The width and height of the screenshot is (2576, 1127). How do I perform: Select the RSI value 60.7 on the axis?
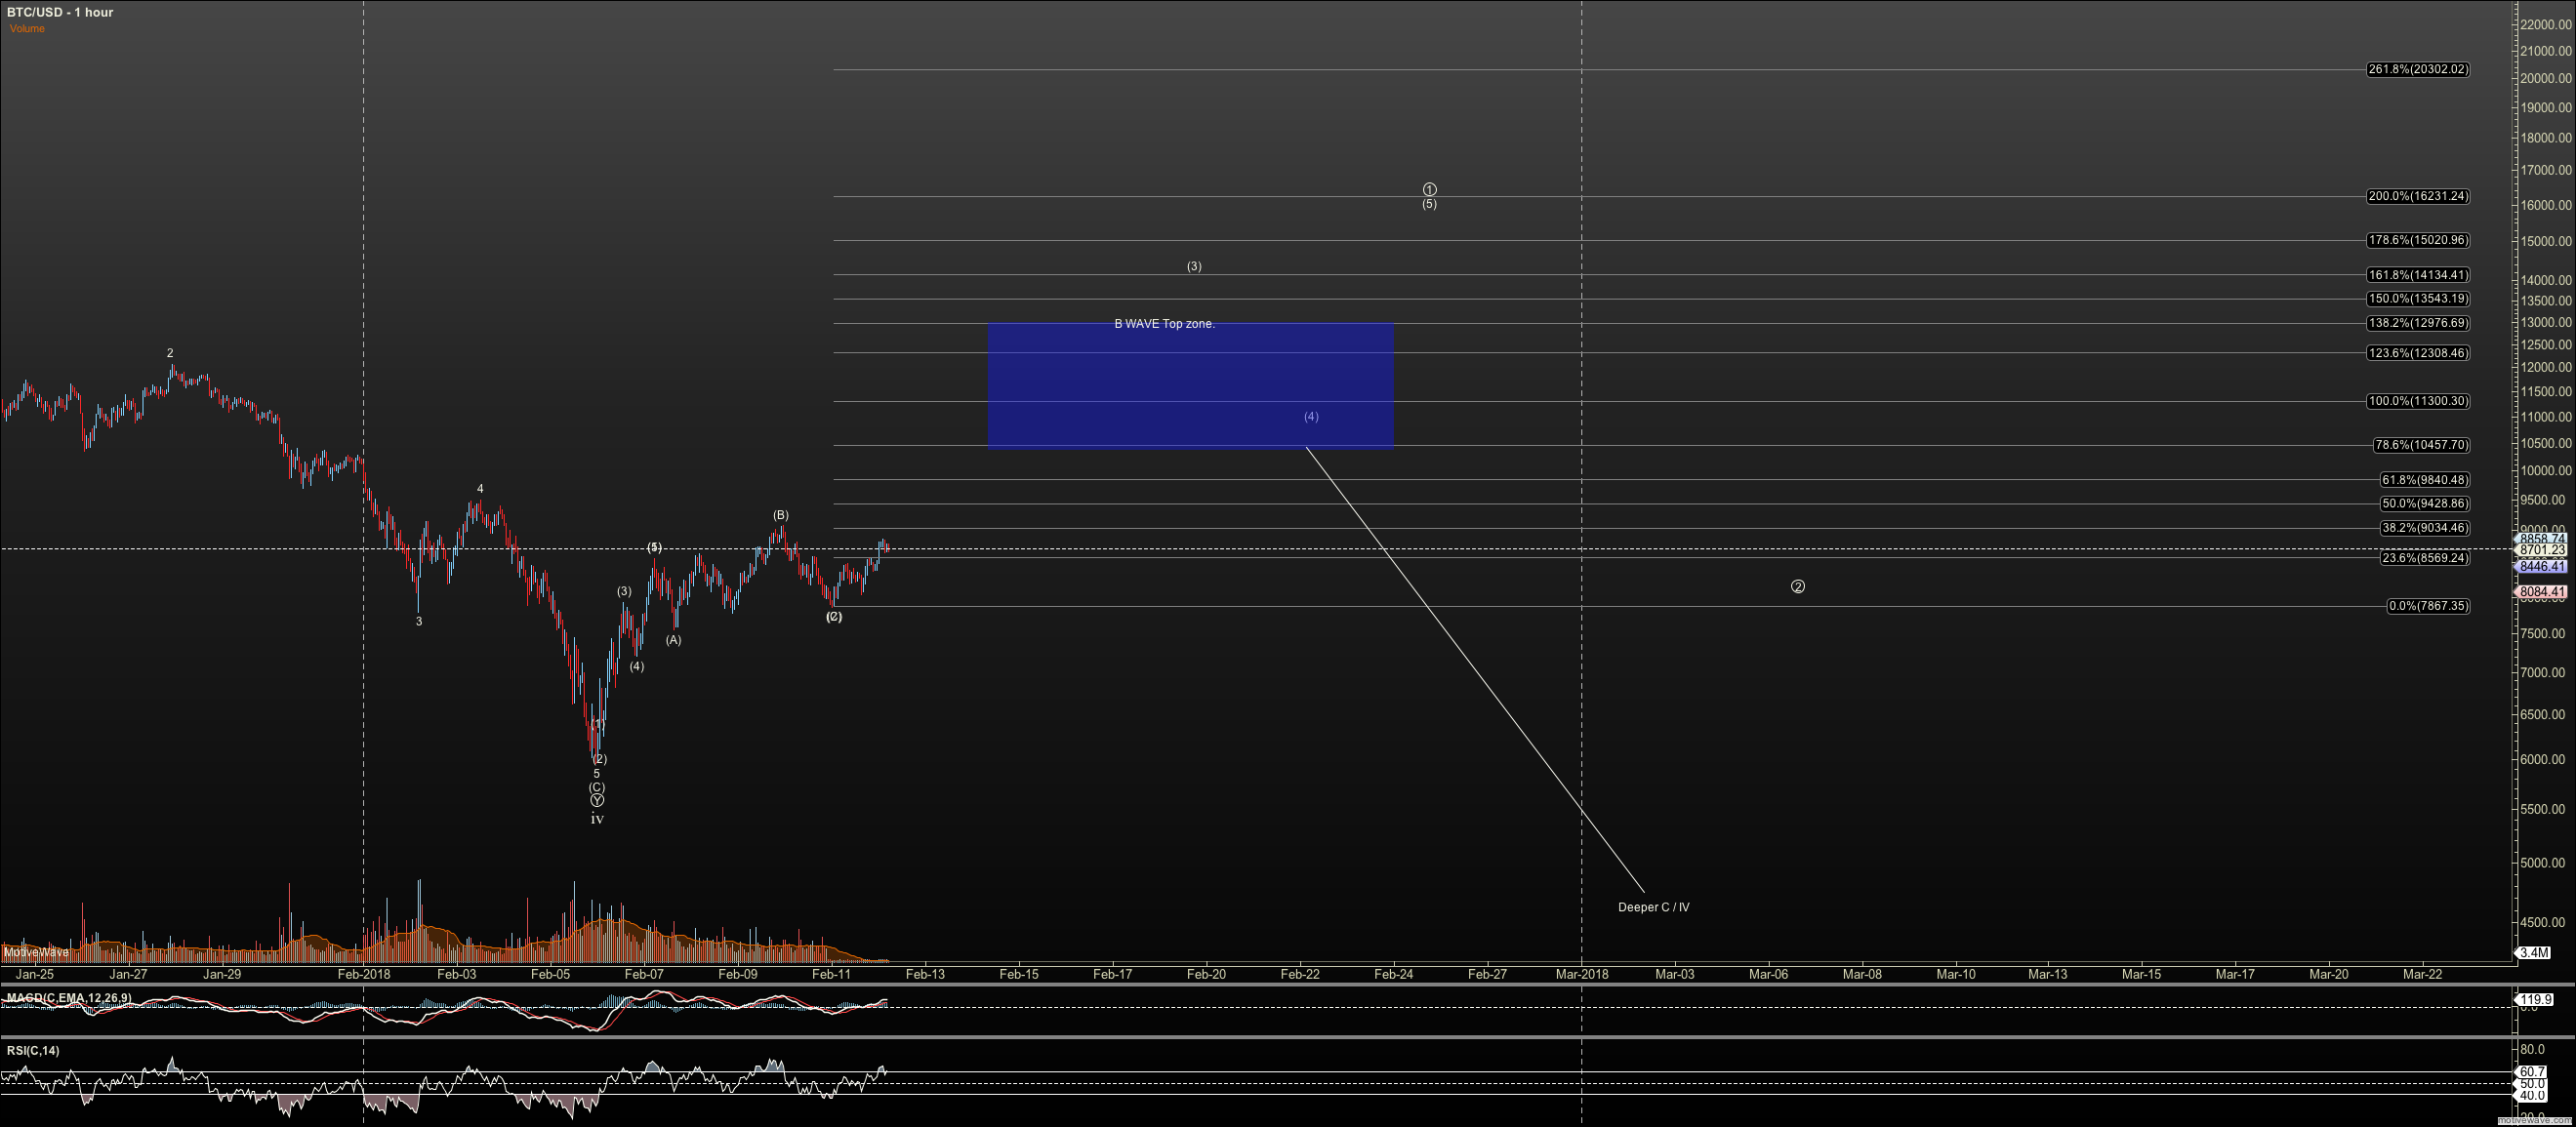(2532, 1072)
